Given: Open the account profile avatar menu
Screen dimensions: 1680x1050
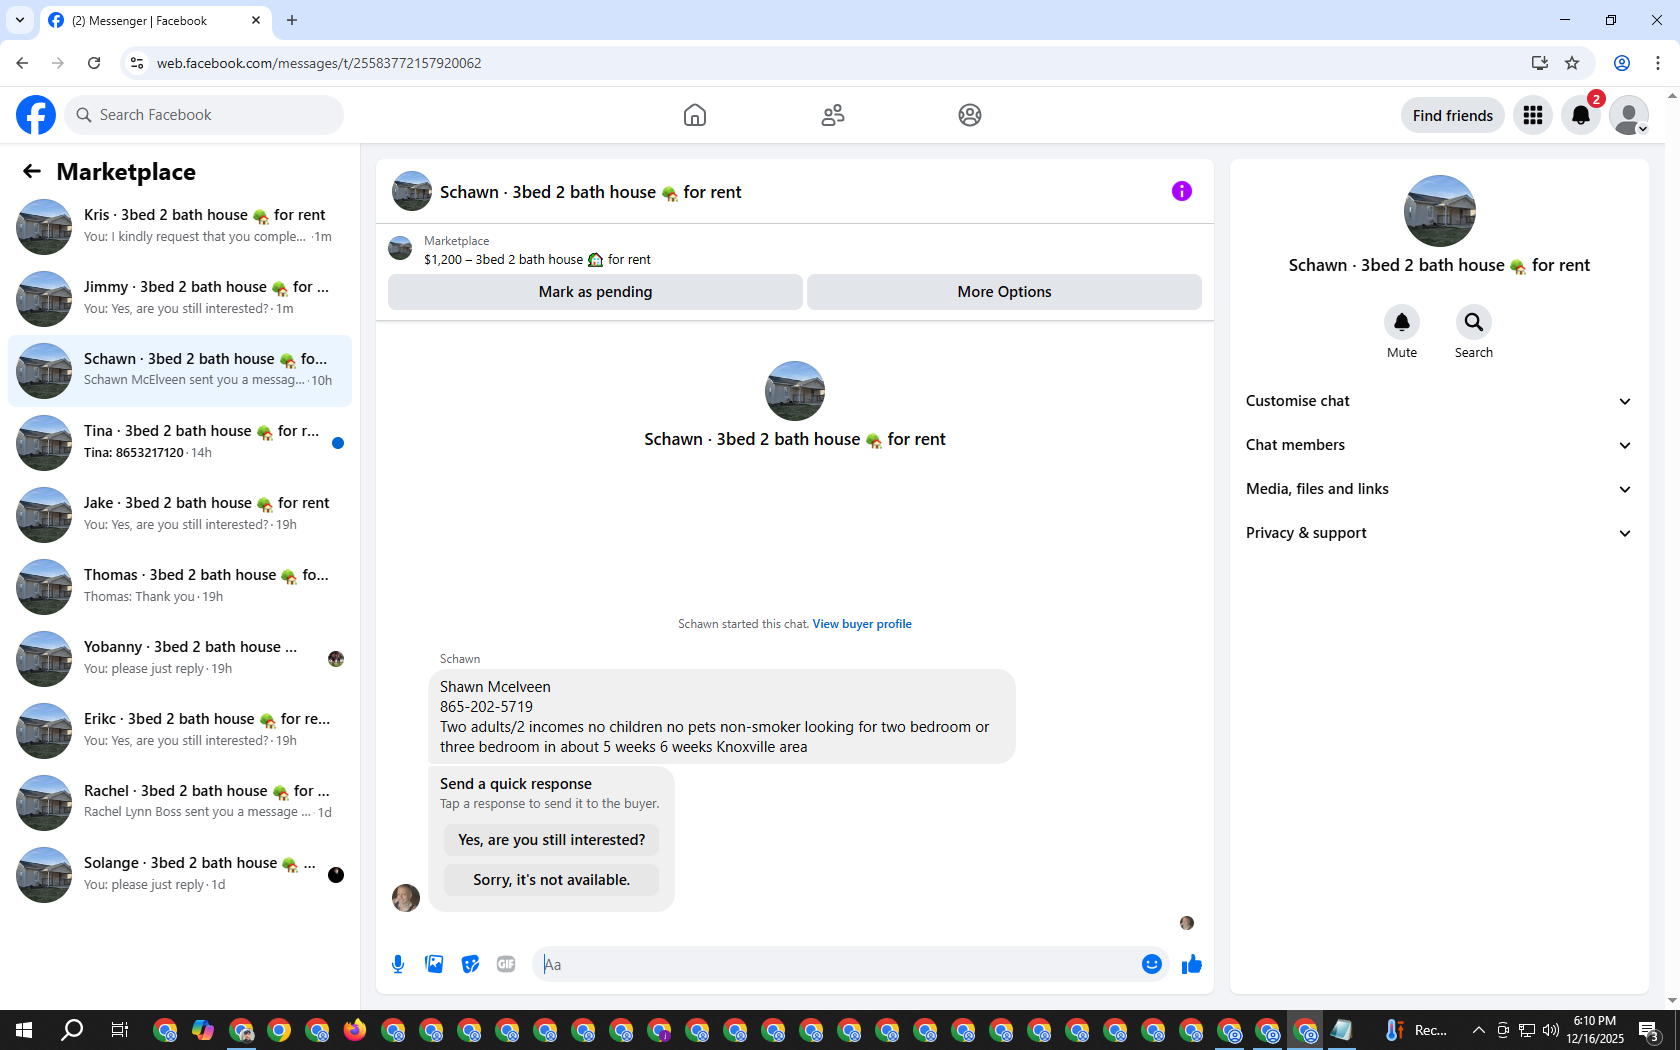Looking at the screenshot, I should click(x=1629, y=115).
